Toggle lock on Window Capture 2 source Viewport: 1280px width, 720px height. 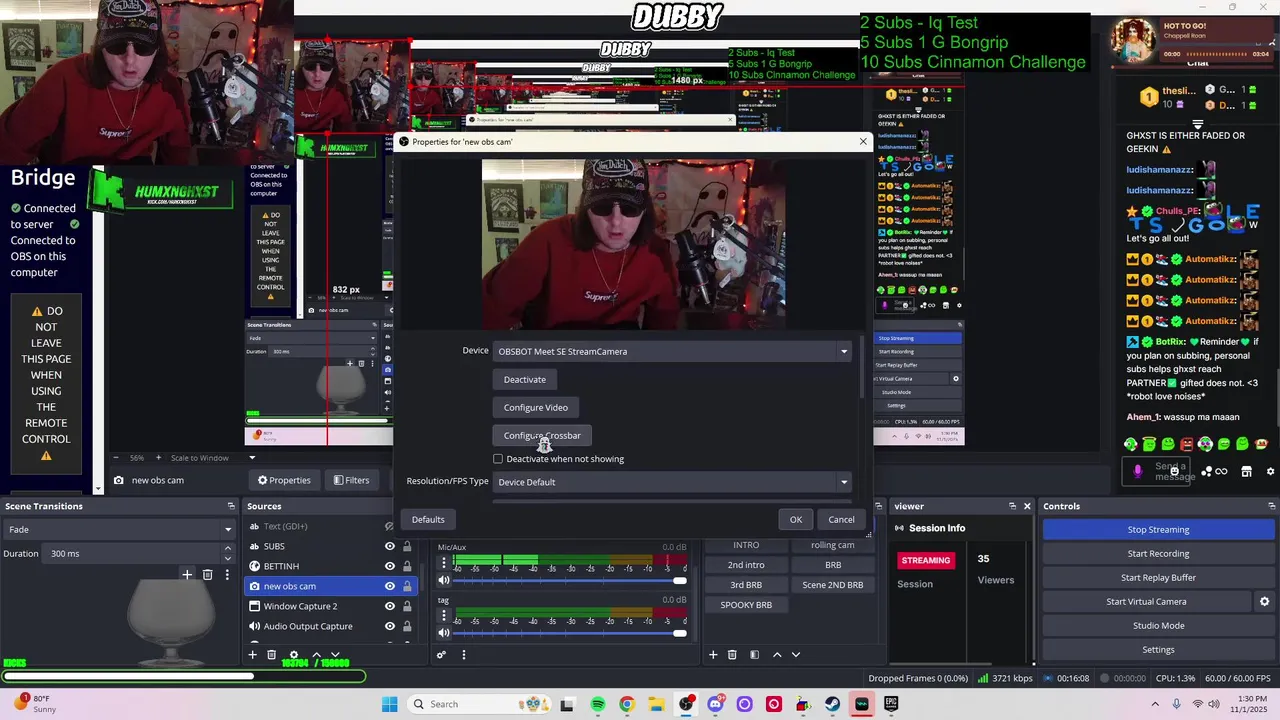point(407,606)
